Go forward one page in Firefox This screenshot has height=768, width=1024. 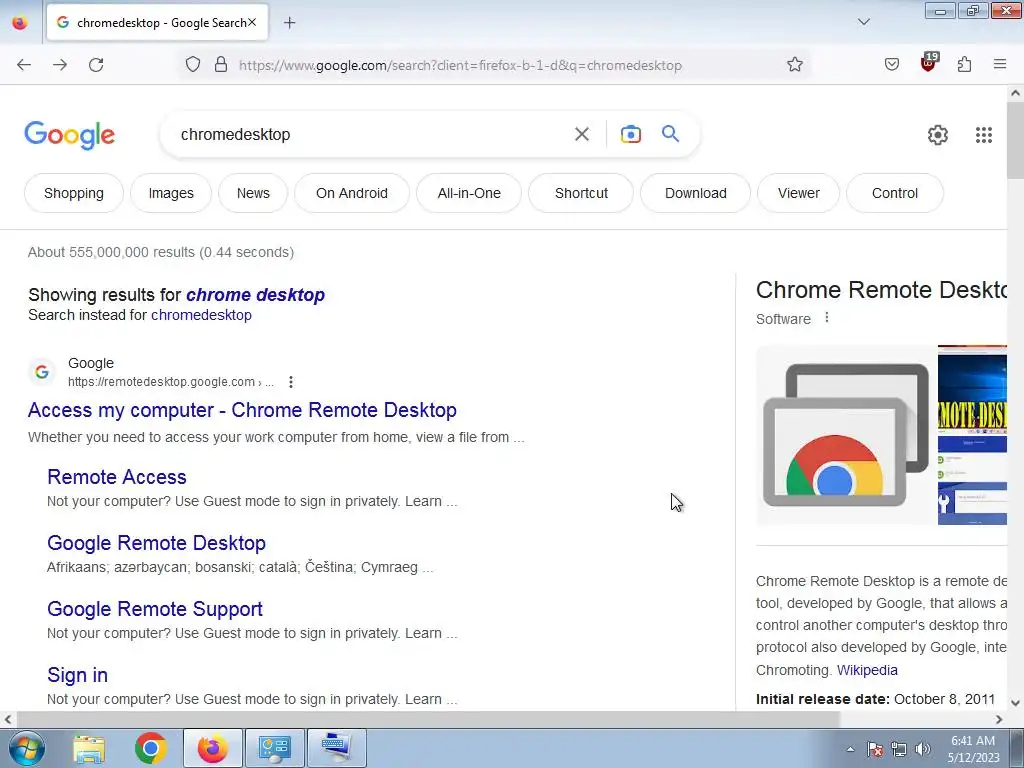click(60, 65)
